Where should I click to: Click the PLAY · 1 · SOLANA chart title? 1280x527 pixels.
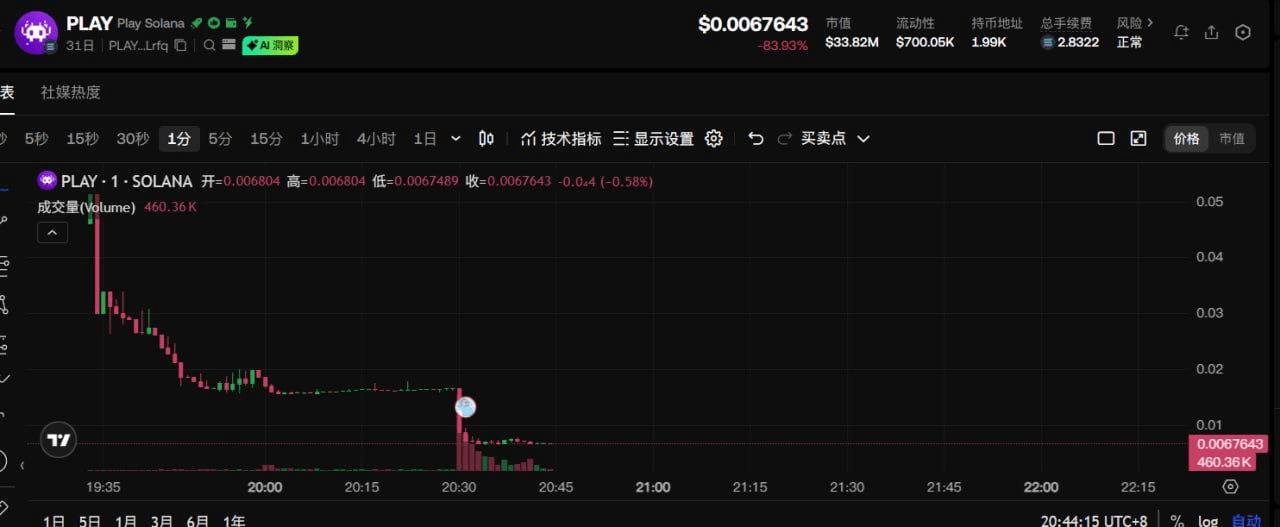126,181
